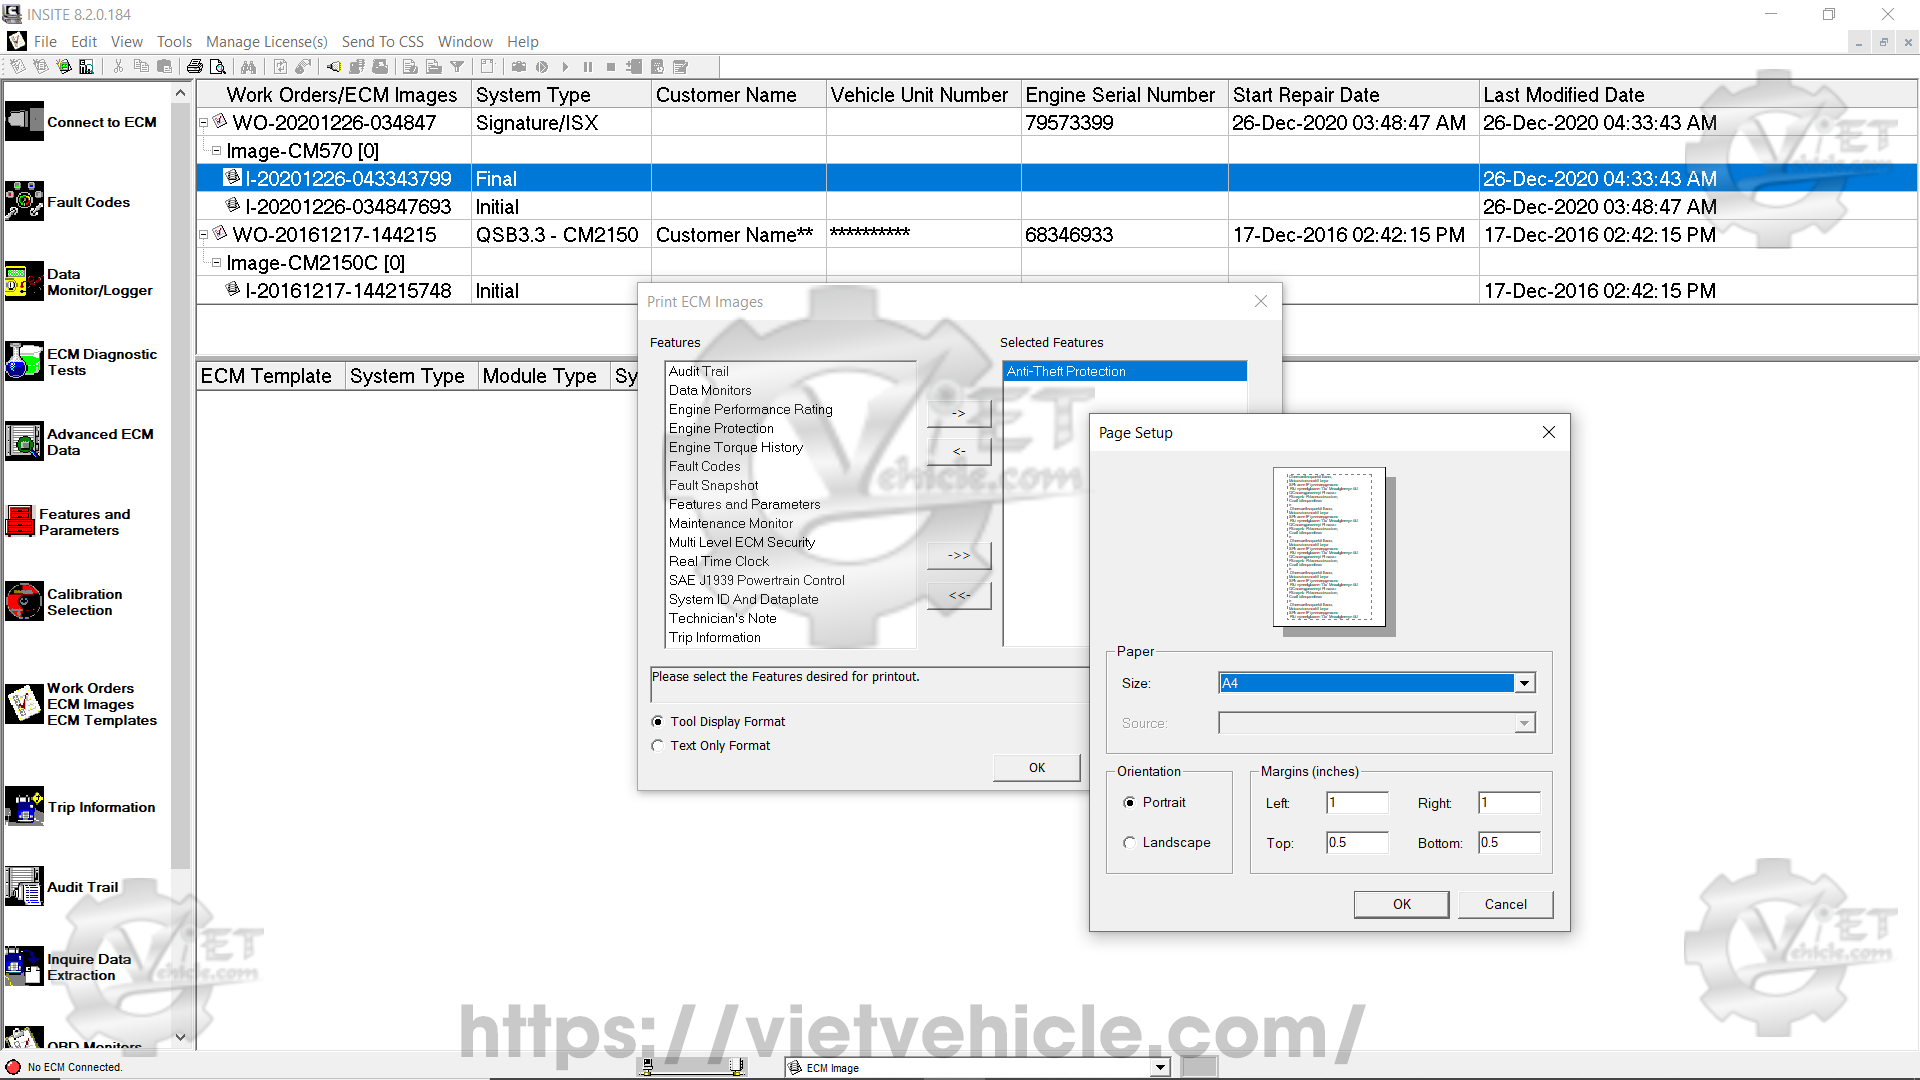The image size is (1920, 1080).
Task: Select Tool Display Format option
Action: pos(657,722)
